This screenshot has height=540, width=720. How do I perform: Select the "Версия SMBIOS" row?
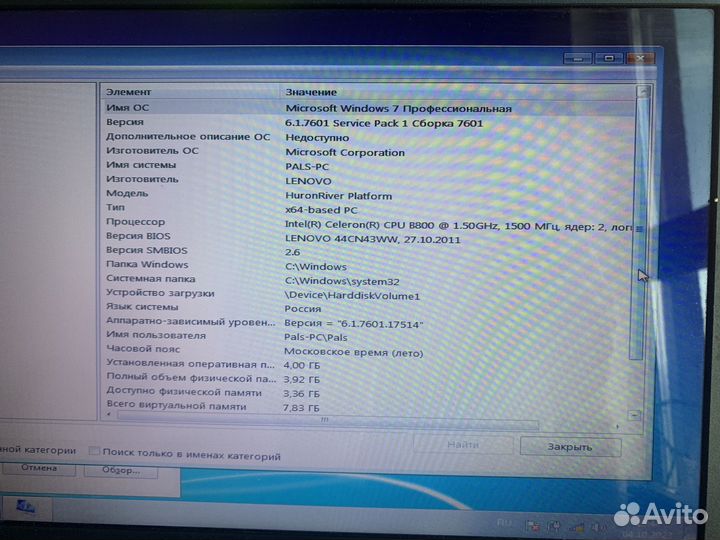coord(369,251)
